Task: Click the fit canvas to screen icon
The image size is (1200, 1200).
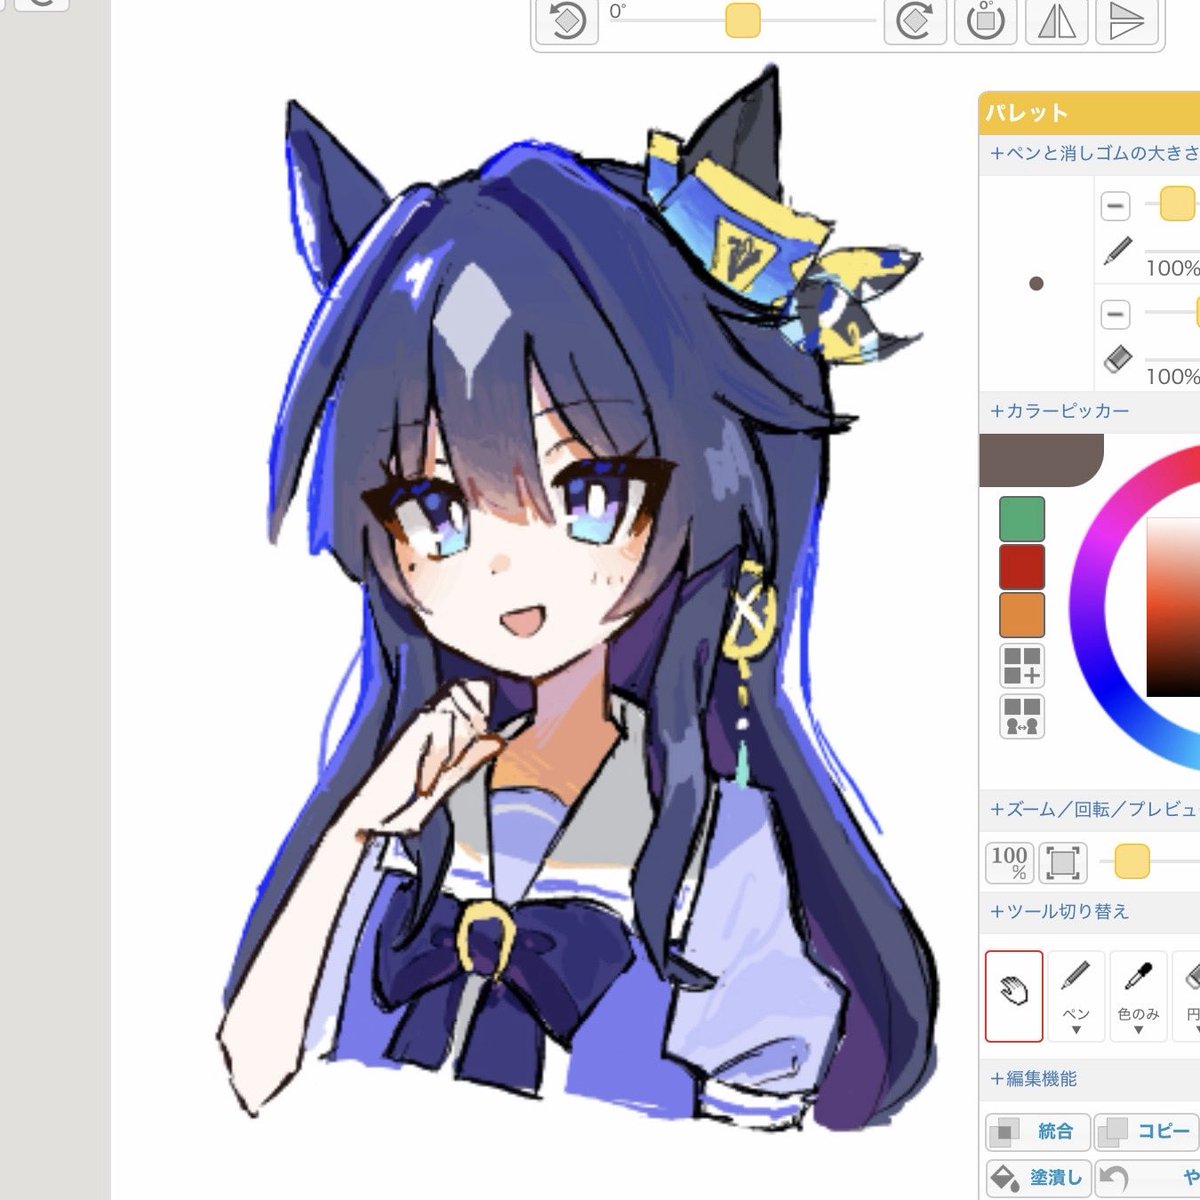Action: click(x=1063, y=862)
